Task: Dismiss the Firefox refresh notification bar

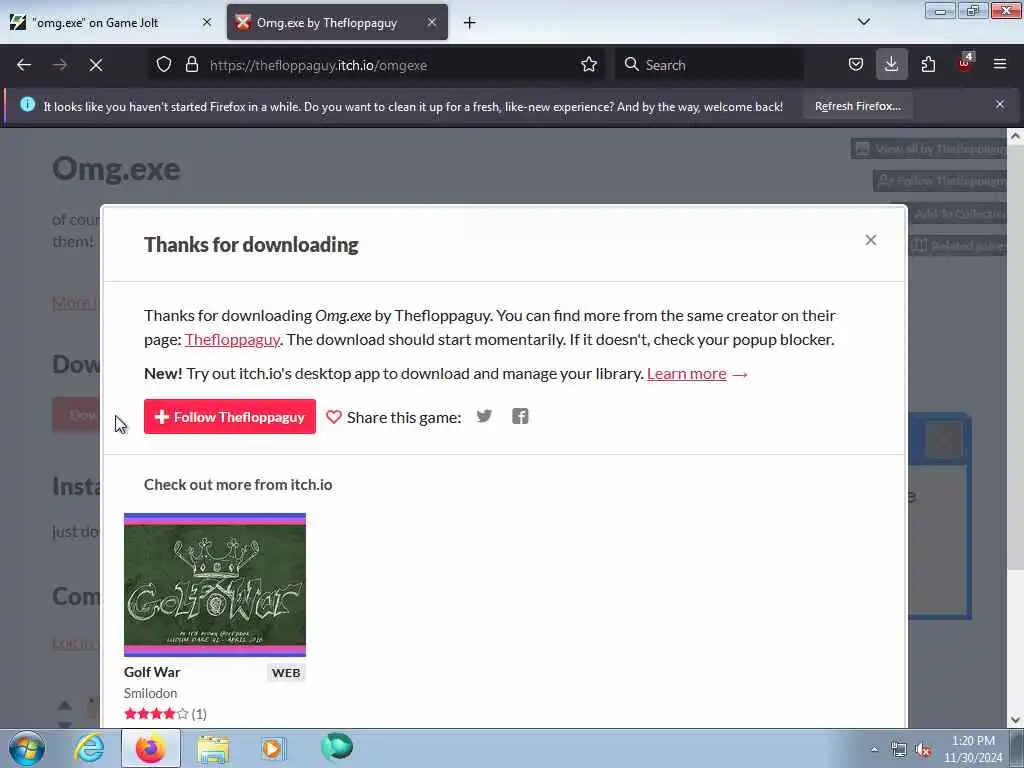Action: (x=1000, y=104)
